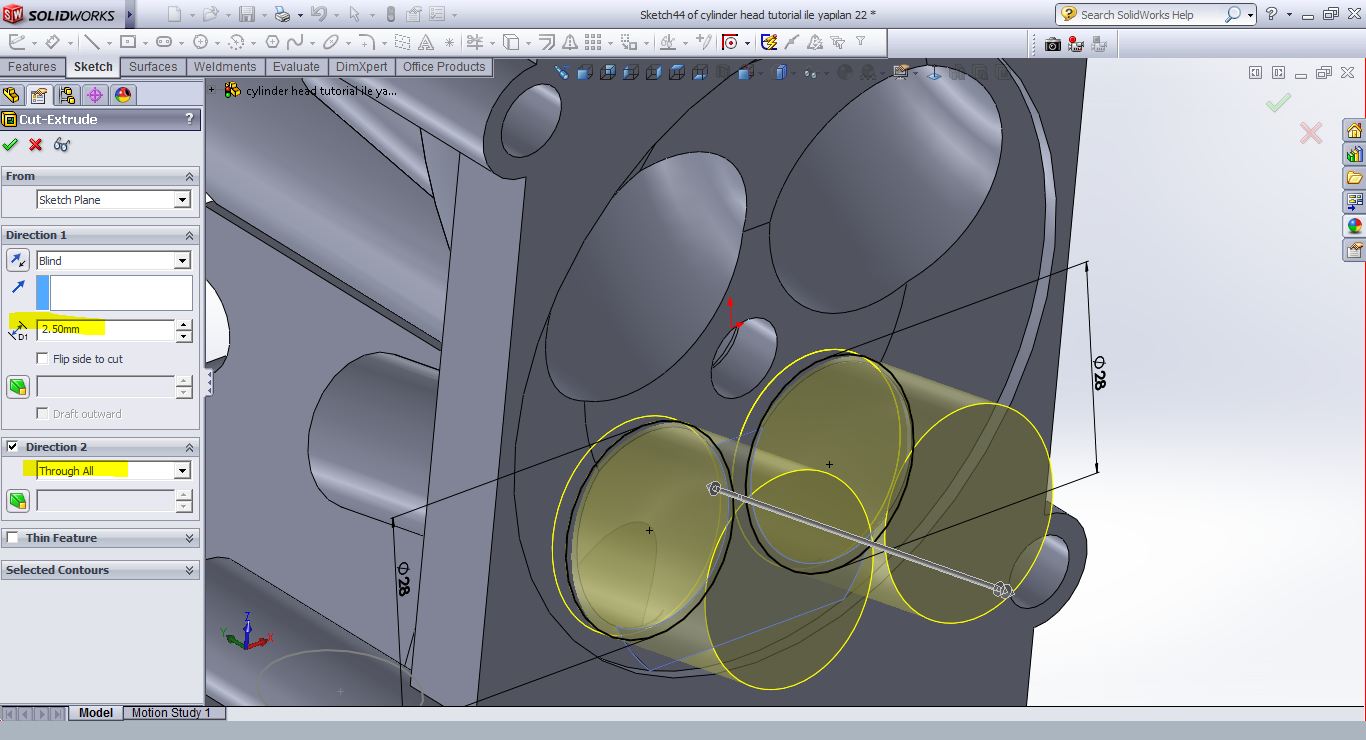Select the Sketch Text tool
Image resolution: width=1366 pixels, height=740 pixels.
(x=426, y=42)
